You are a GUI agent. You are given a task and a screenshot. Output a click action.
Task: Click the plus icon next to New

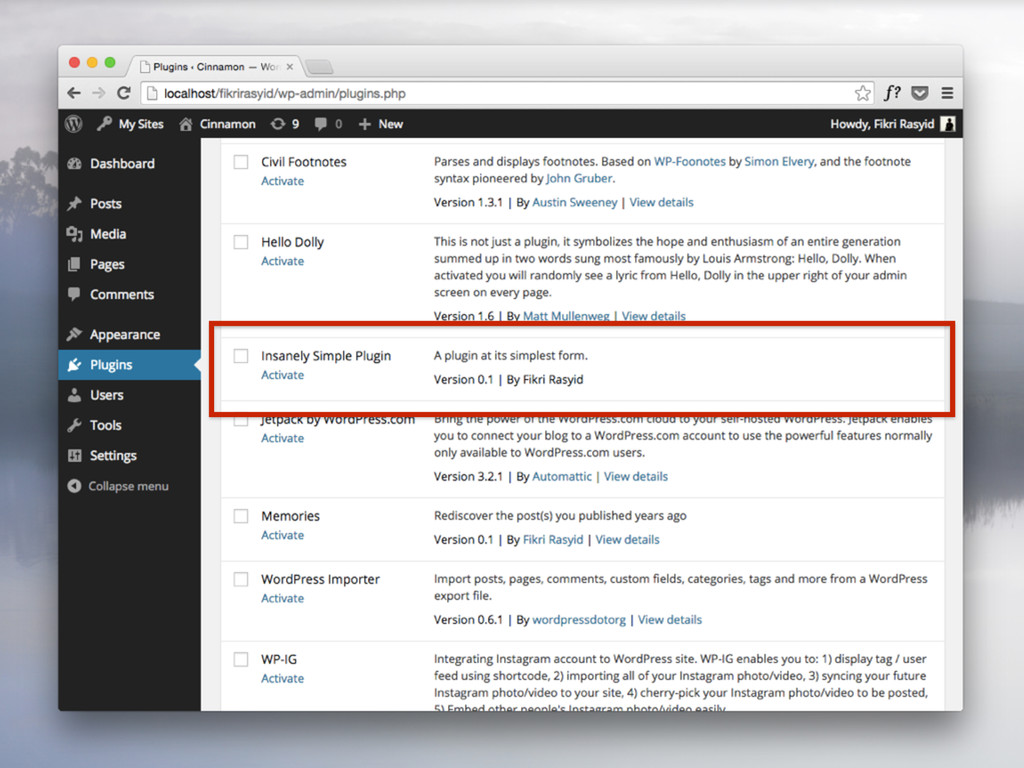pos(364,124)
